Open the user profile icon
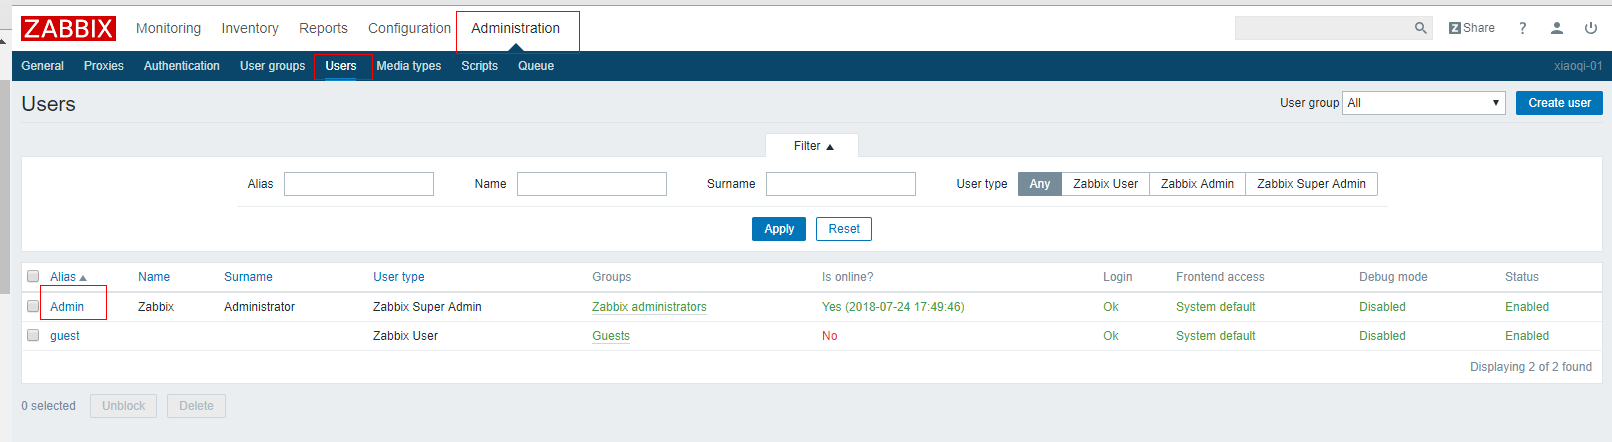 pos(1556,28)
